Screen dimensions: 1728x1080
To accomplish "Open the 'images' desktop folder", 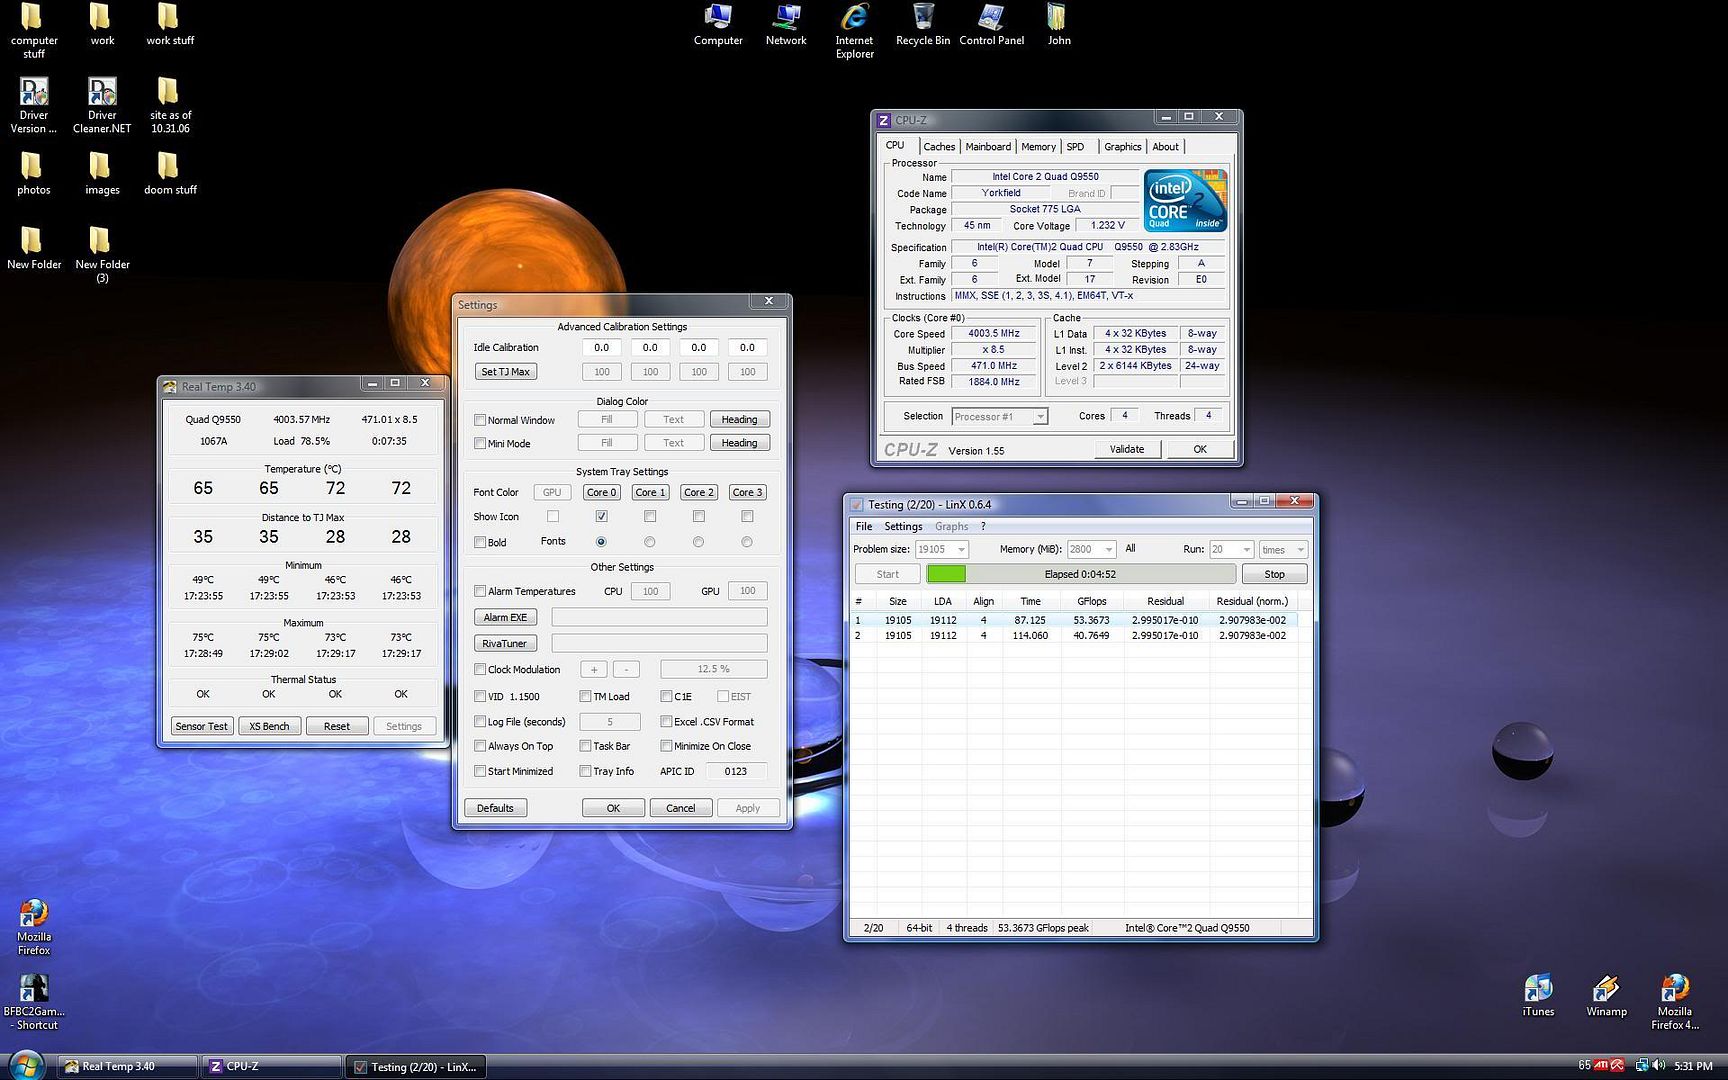I will pos(102,174).
